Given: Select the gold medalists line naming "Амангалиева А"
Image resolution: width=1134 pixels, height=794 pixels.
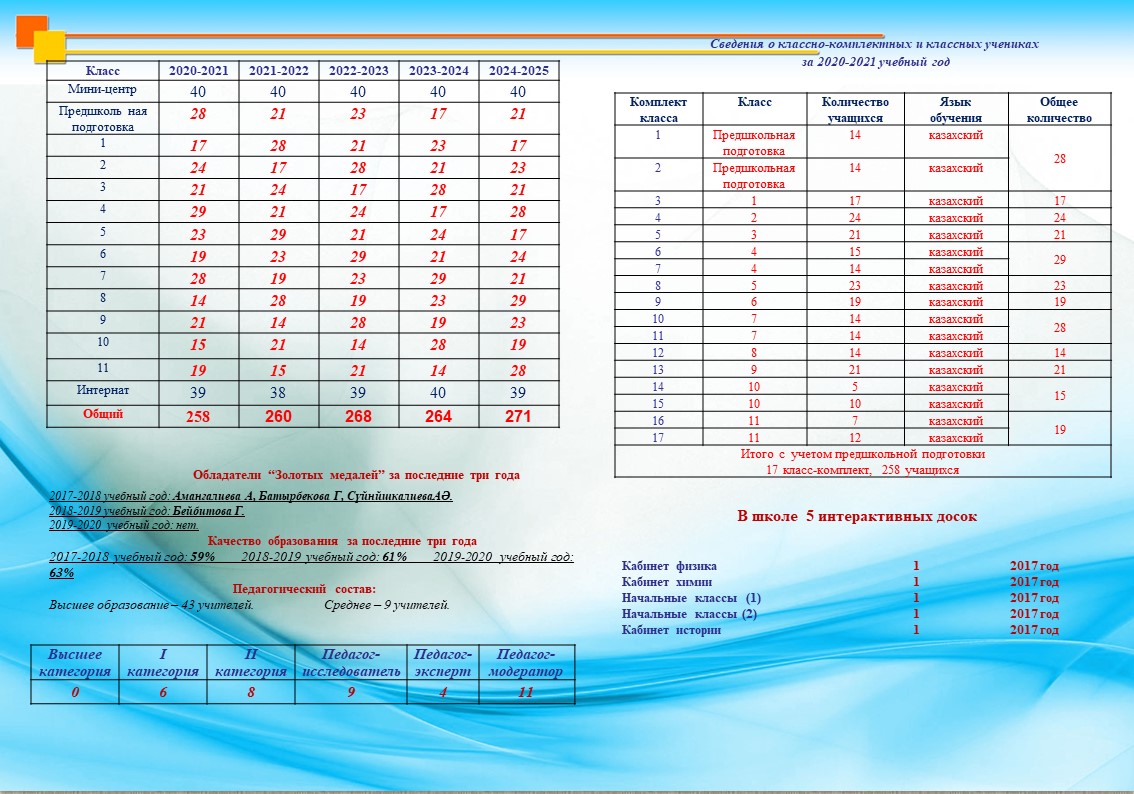Looking at the screenshot, I should pos(251,496).
